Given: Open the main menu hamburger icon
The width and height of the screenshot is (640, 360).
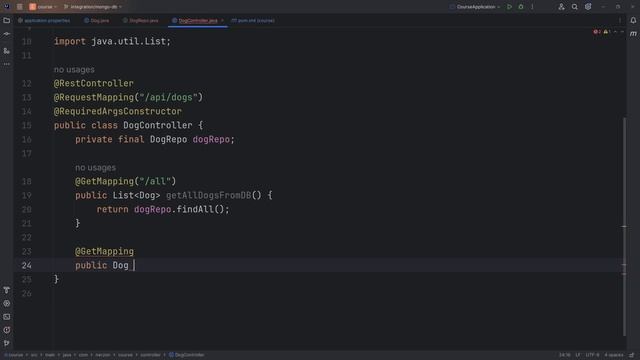Looking at the screenshot, I should pyautogui.click(x=20, y=7).
